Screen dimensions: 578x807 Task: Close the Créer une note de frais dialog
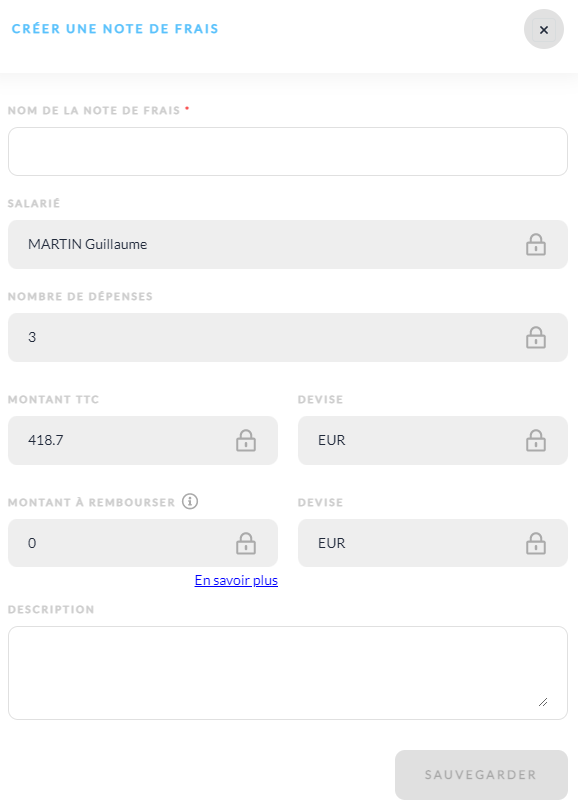(x=544, y=29)
